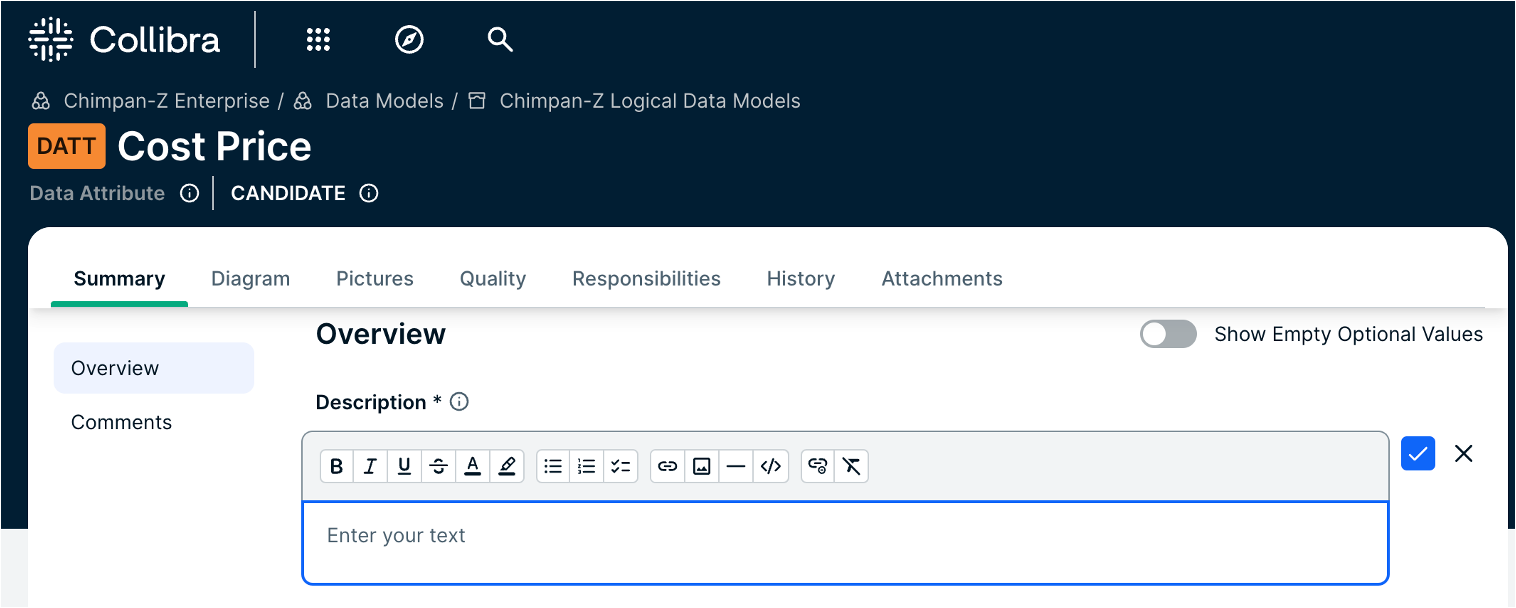Insert a bulleted list

tap(553, 466)
